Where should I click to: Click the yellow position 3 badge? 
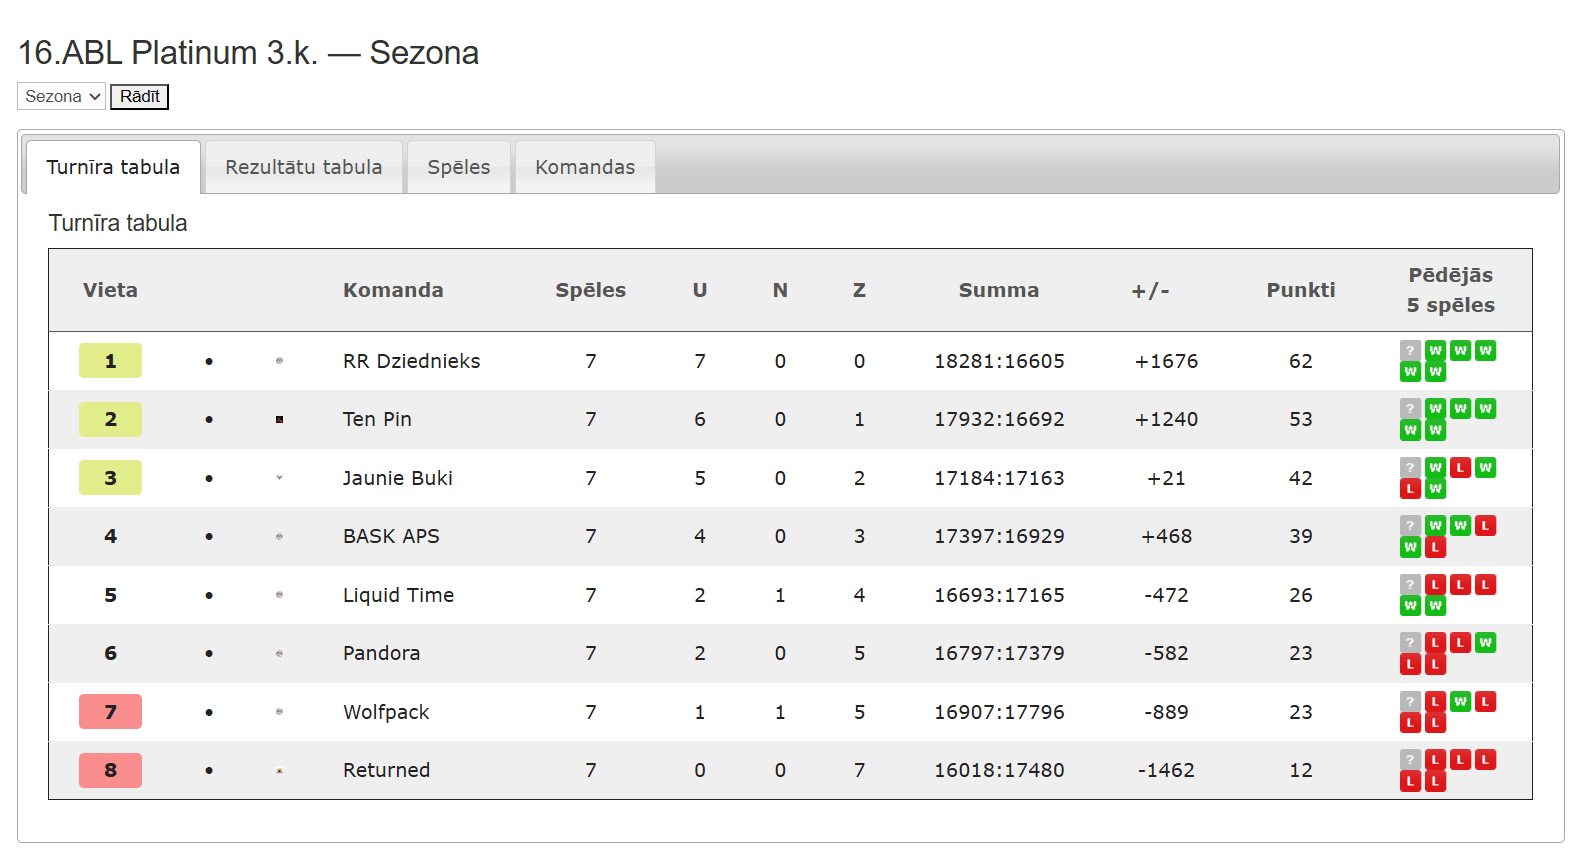point(110,478)
